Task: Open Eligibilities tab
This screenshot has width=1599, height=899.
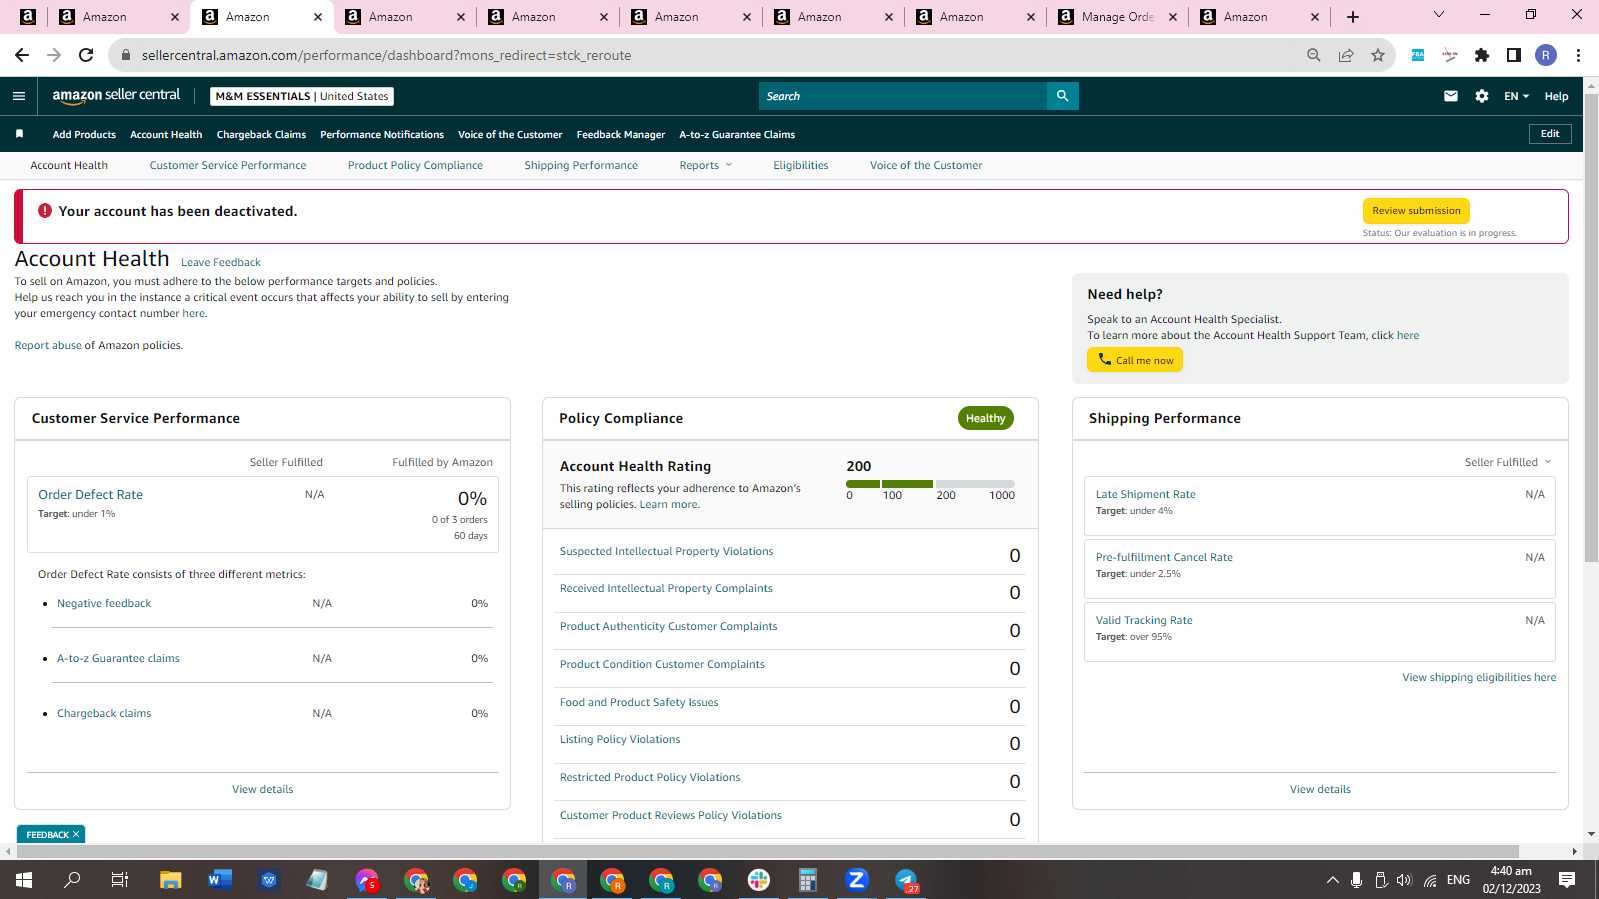Action: [800, 165]
